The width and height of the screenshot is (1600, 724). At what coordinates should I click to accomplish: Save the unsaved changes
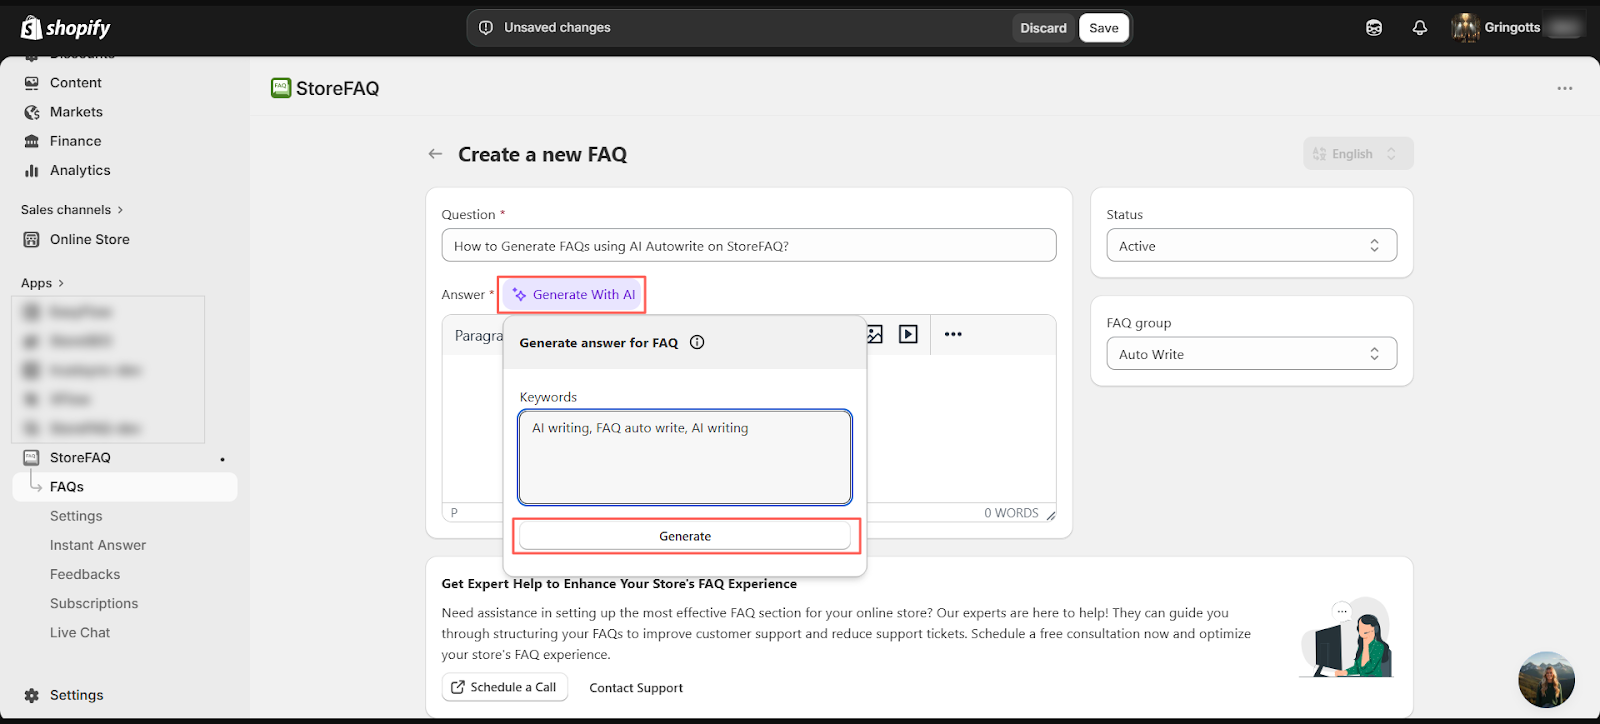click(x=1104, y=28)
